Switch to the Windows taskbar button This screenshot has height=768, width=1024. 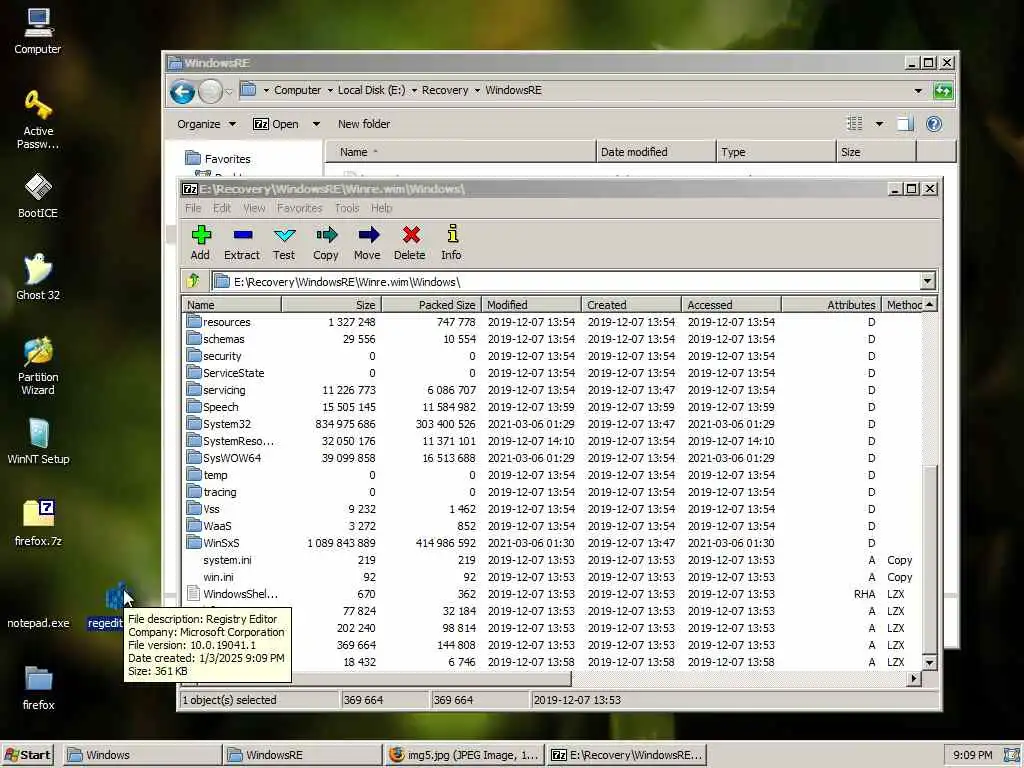click(143, 755)
